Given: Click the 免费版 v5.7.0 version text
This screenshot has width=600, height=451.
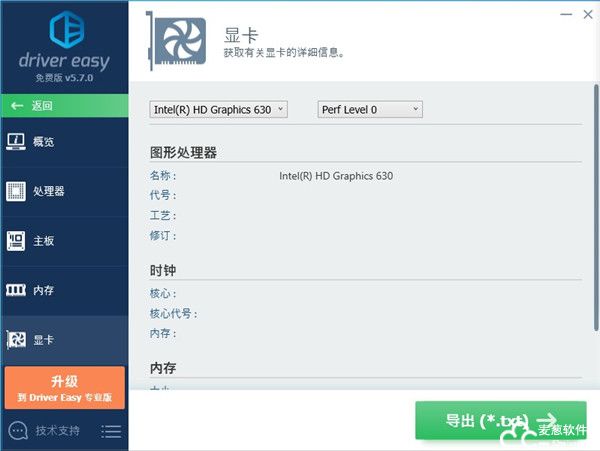Looking at the screenshot, I should 64,78.
